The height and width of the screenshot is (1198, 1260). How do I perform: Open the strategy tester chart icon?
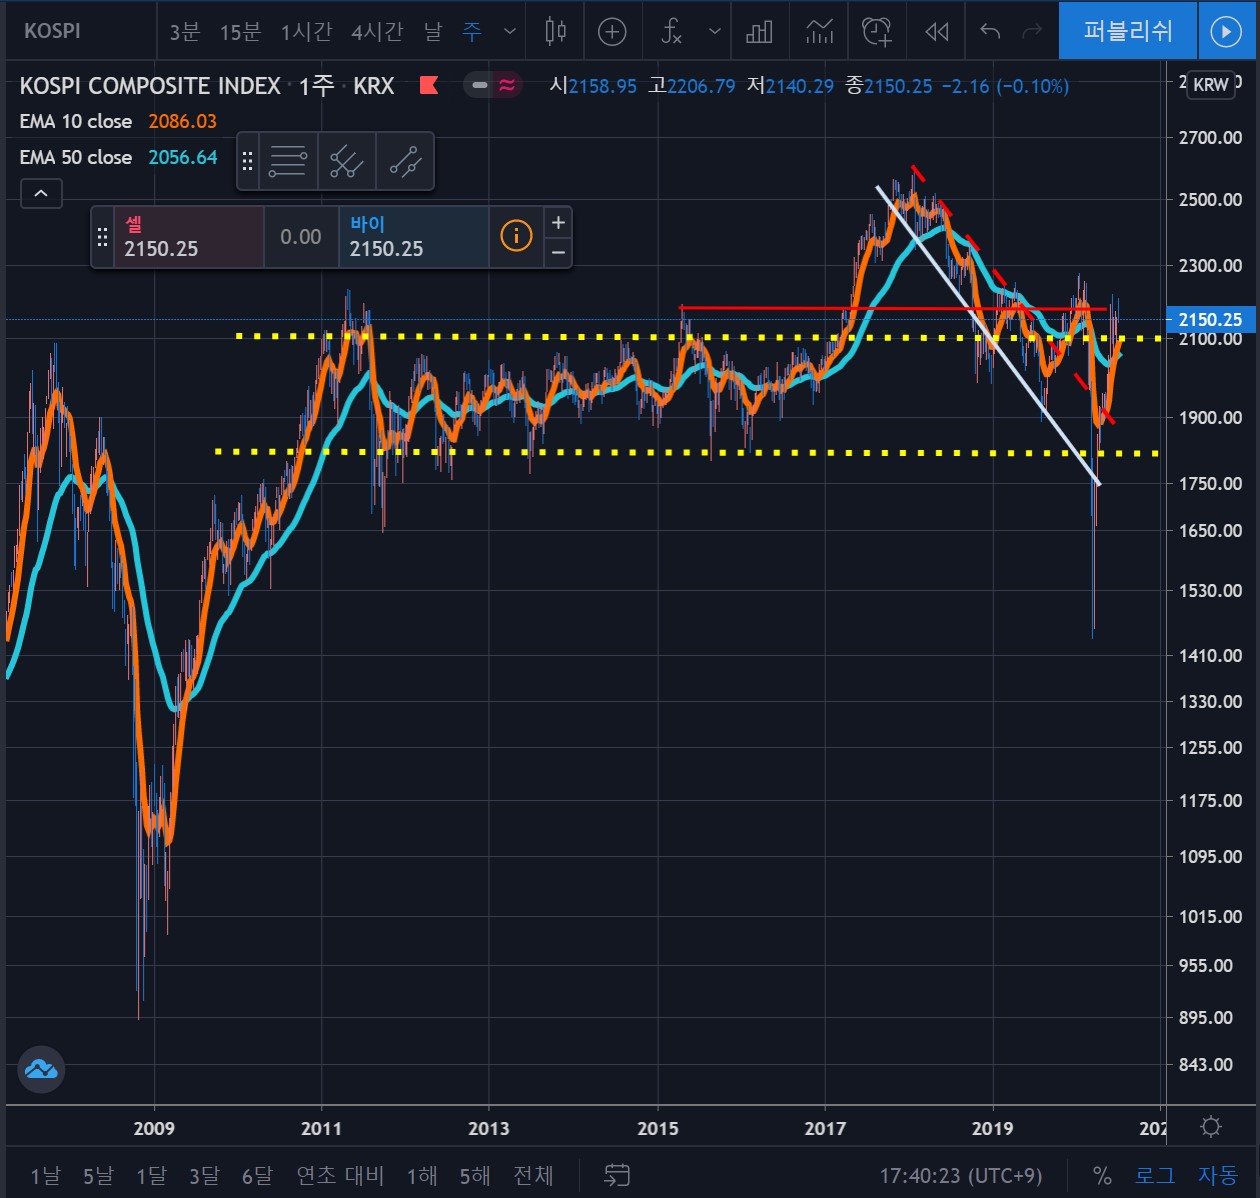pos(819,32)
